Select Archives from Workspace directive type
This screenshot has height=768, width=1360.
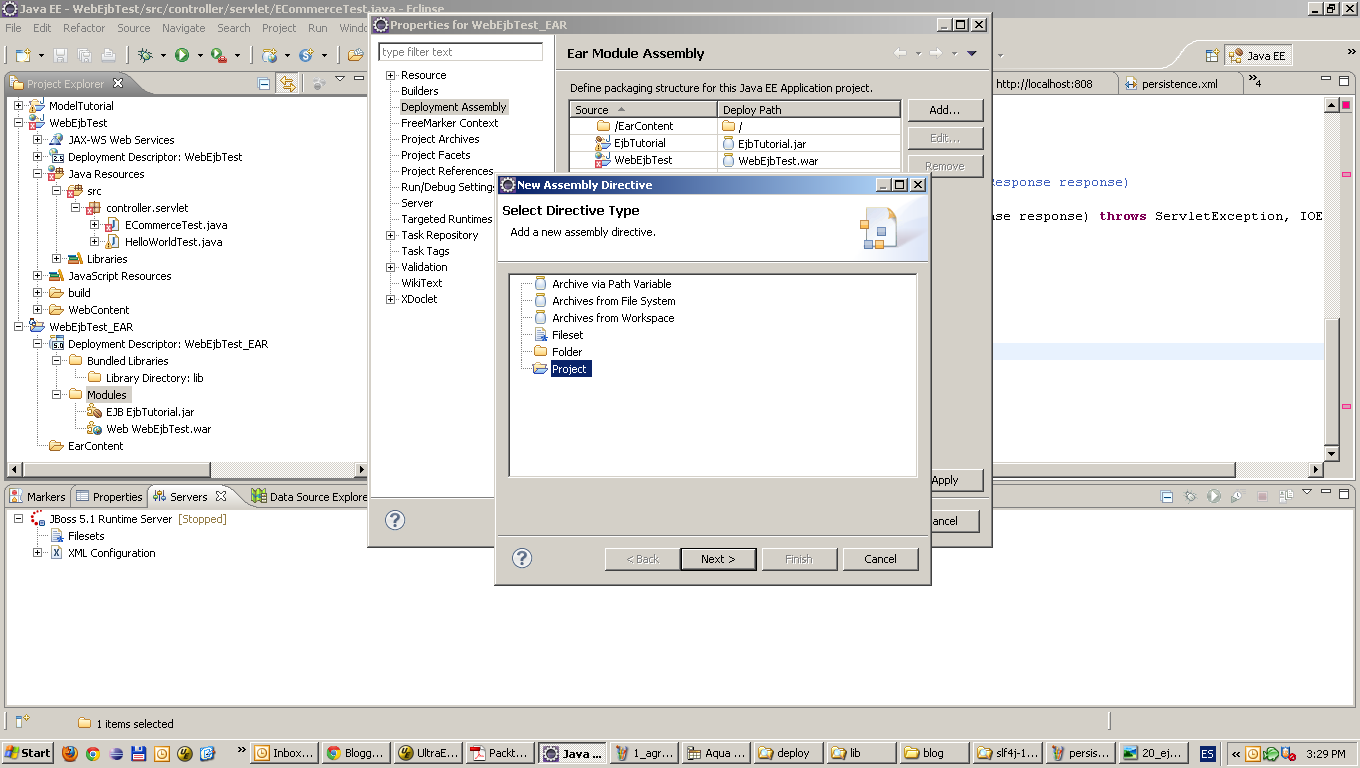(x=612, y=317)
